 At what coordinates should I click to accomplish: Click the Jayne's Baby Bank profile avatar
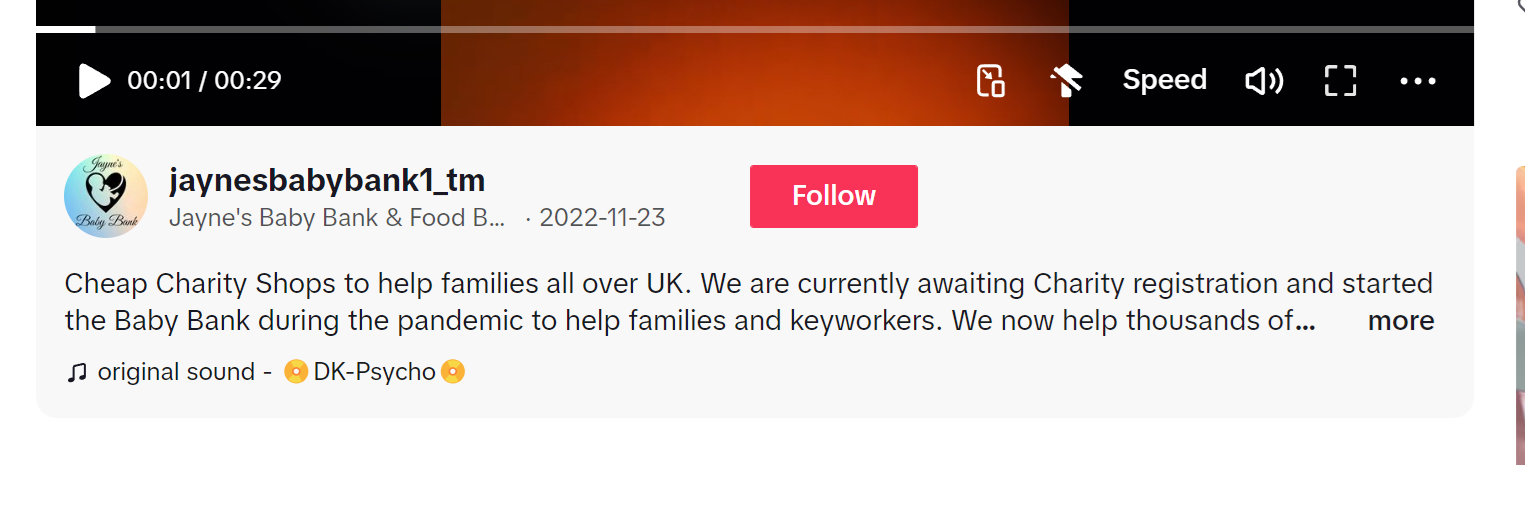click(106, 196)
